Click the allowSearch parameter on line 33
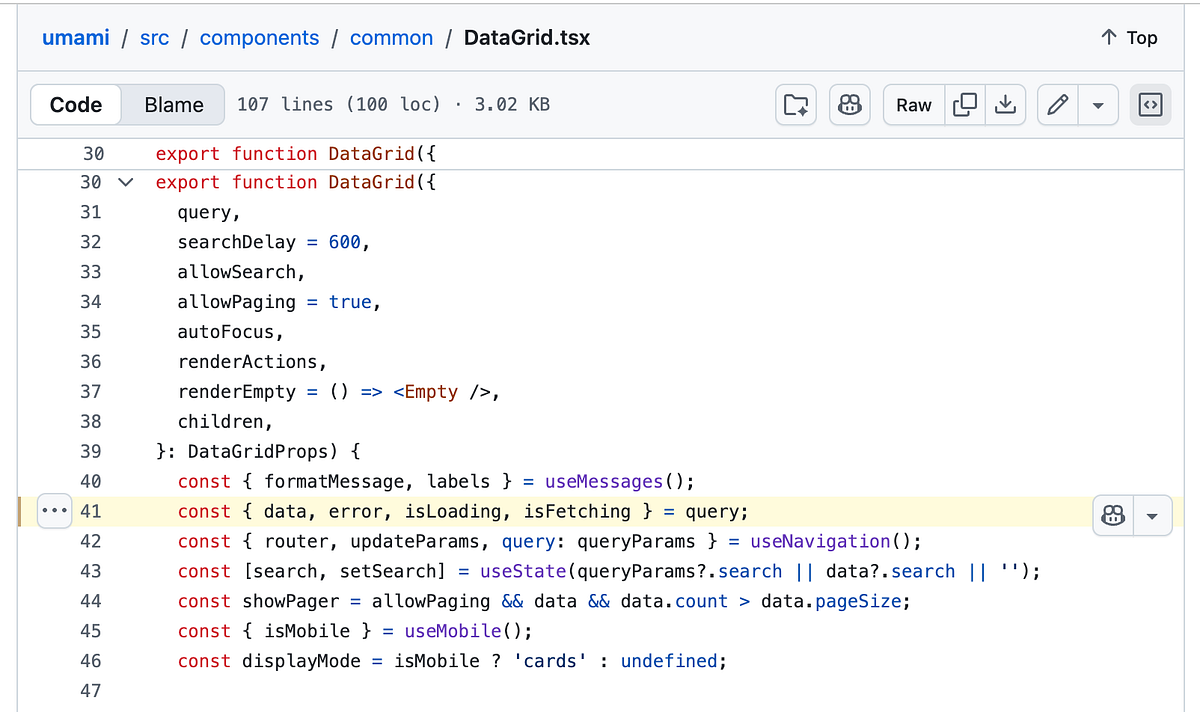The height and width of the screenshot is (712, 1200). coord(237,272)
